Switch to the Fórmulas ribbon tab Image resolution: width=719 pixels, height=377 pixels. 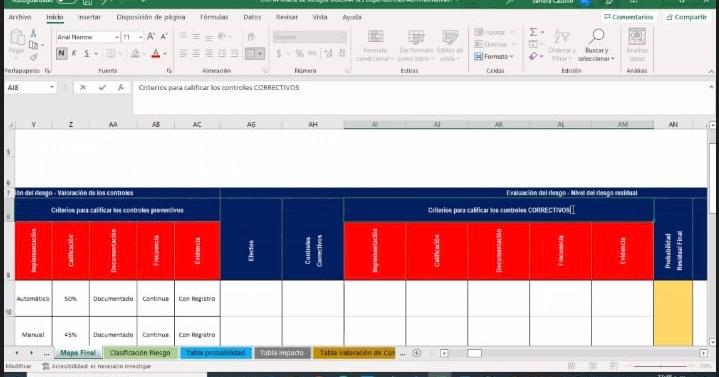click(x=214, y=17)
